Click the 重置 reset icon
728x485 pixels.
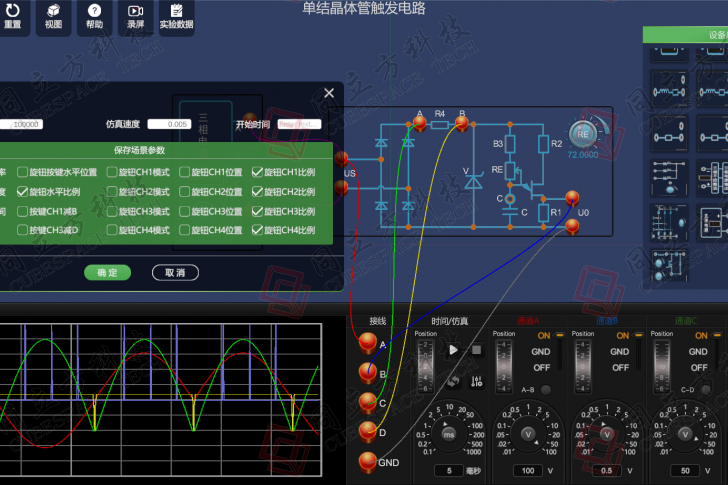[x=12, y=12]
